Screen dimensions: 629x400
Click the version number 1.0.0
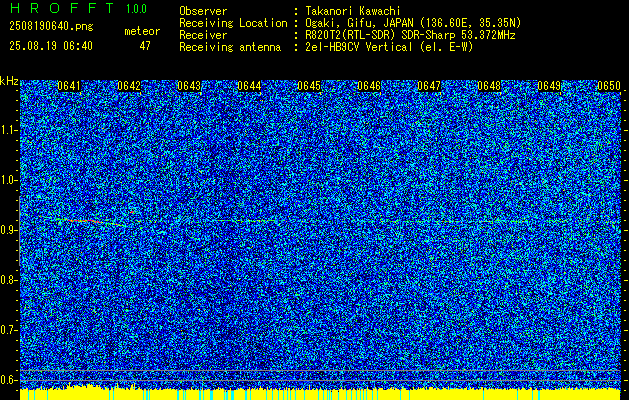point(136,9)
